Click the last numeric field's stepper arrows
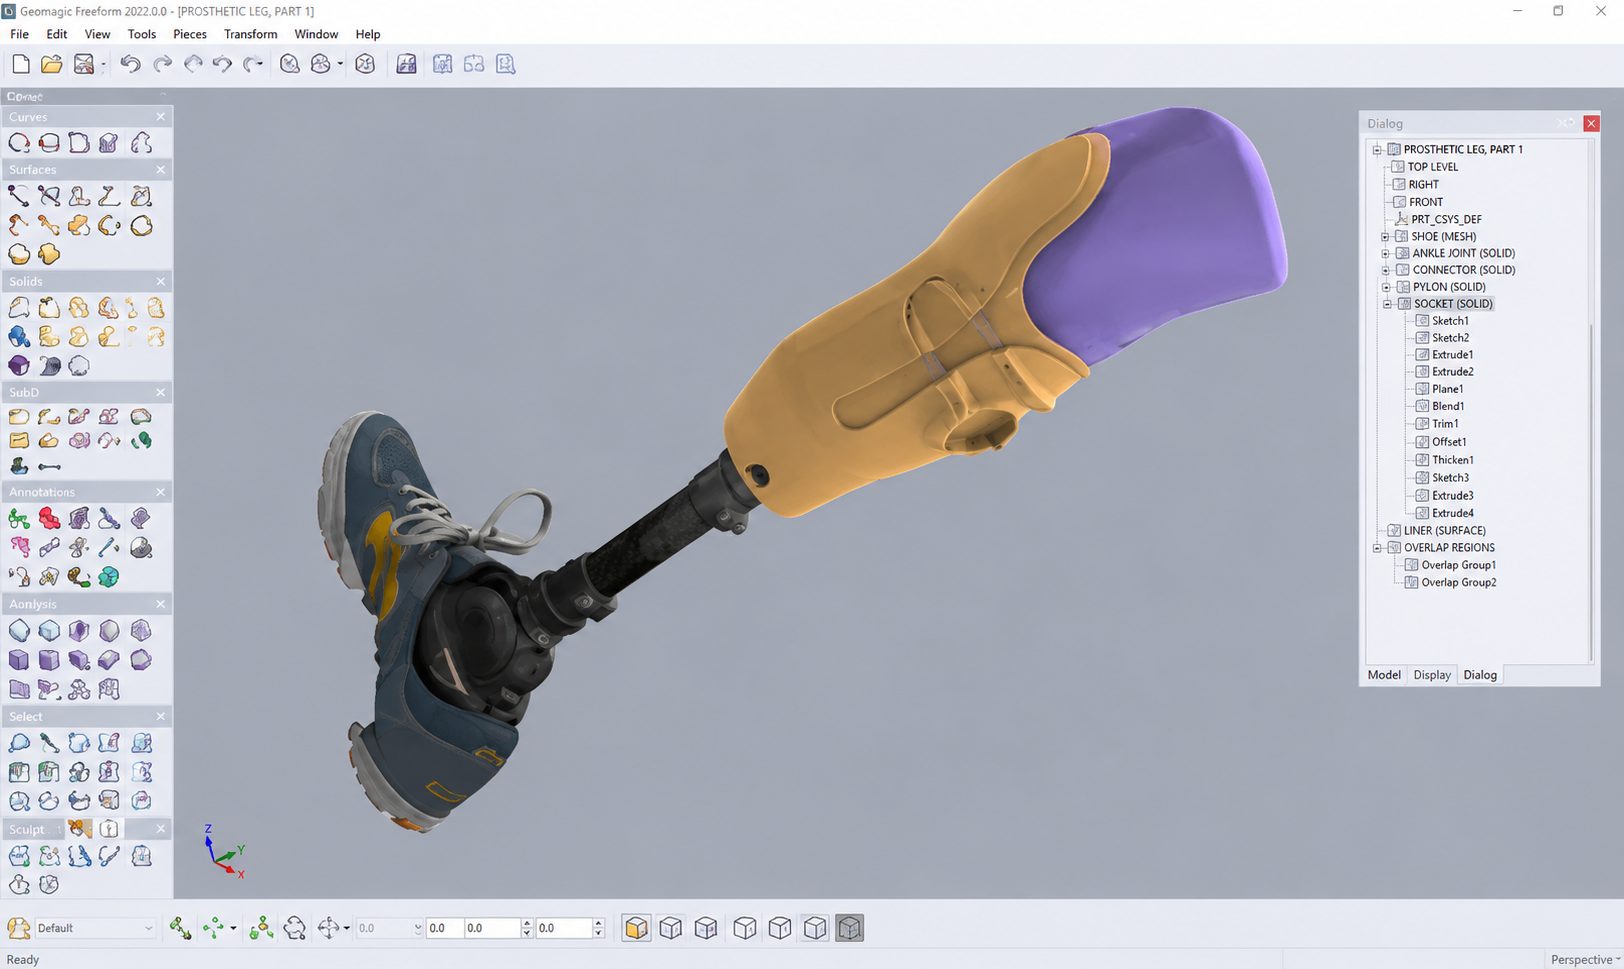The width and height of the screenshot is (1624, 969). pyautogui.click(x=598, y=928)
